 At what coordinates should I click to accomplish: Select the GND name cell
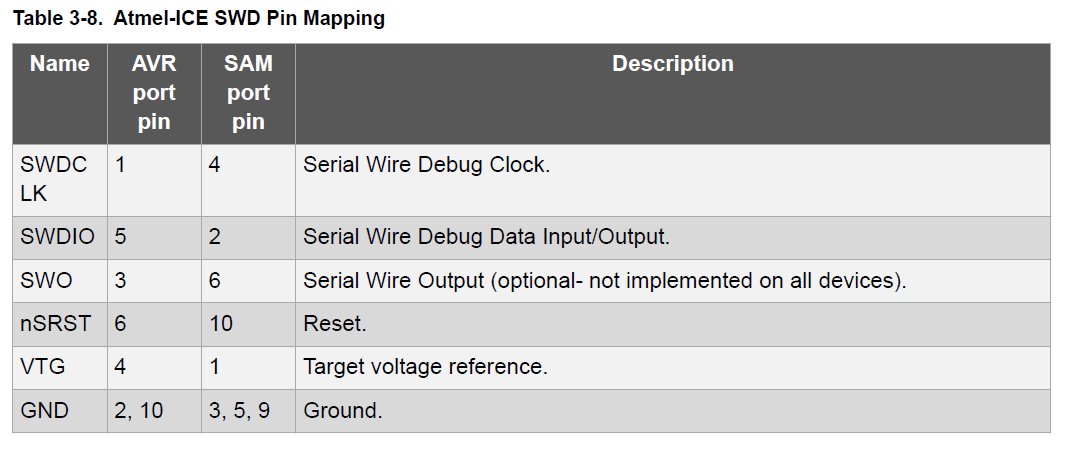45,410
